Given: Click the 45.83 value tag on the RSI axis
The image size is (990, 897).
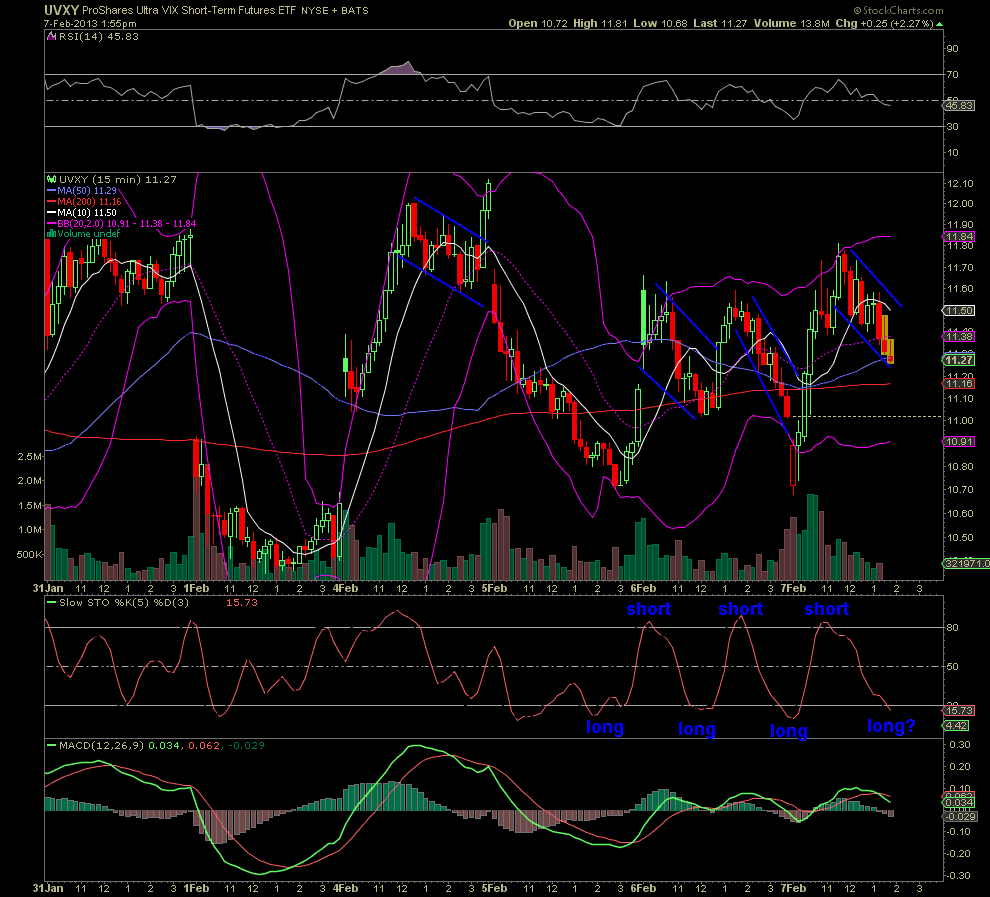Looking at the screenshot, I should (x=960, y=105).
